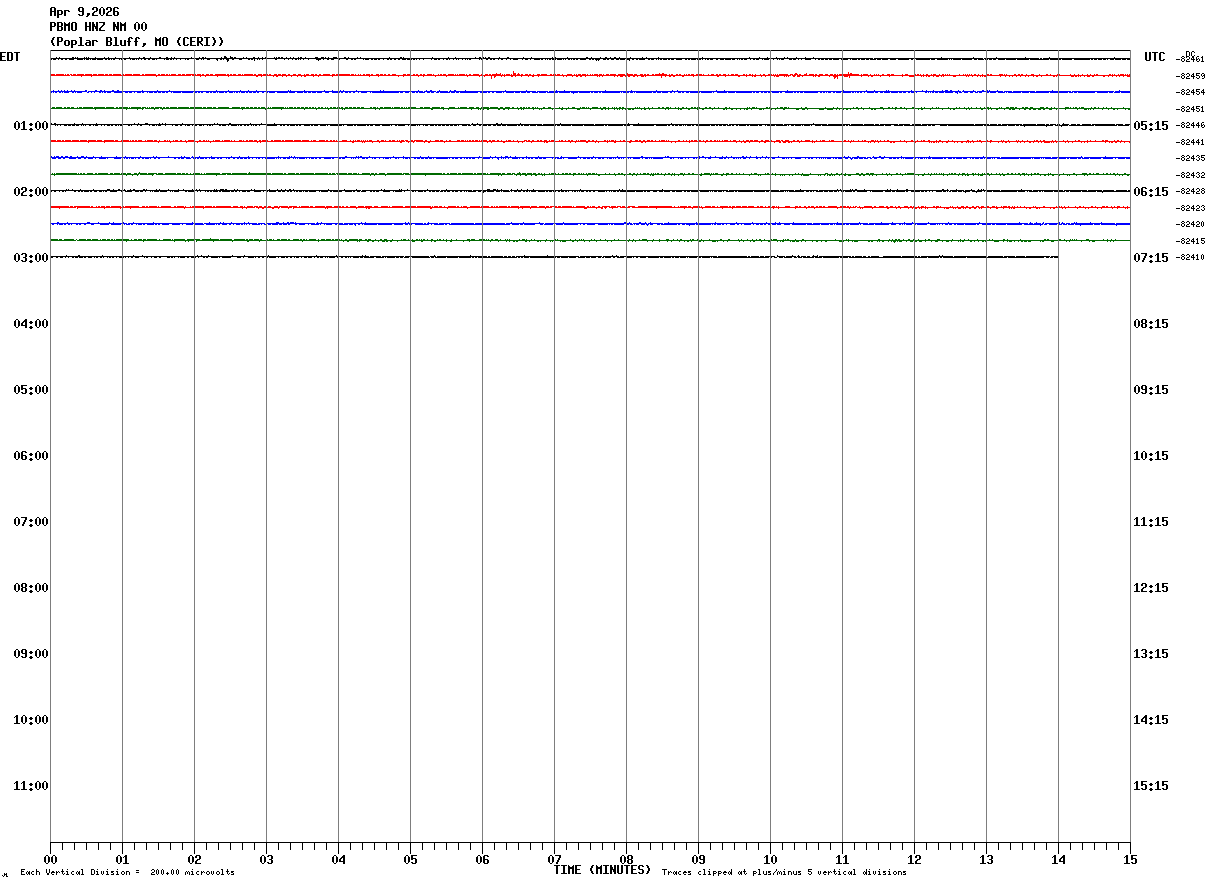Click the "EDT" timezone label
This screenshot has height=886, width=1210.
[x=10, y=57]
